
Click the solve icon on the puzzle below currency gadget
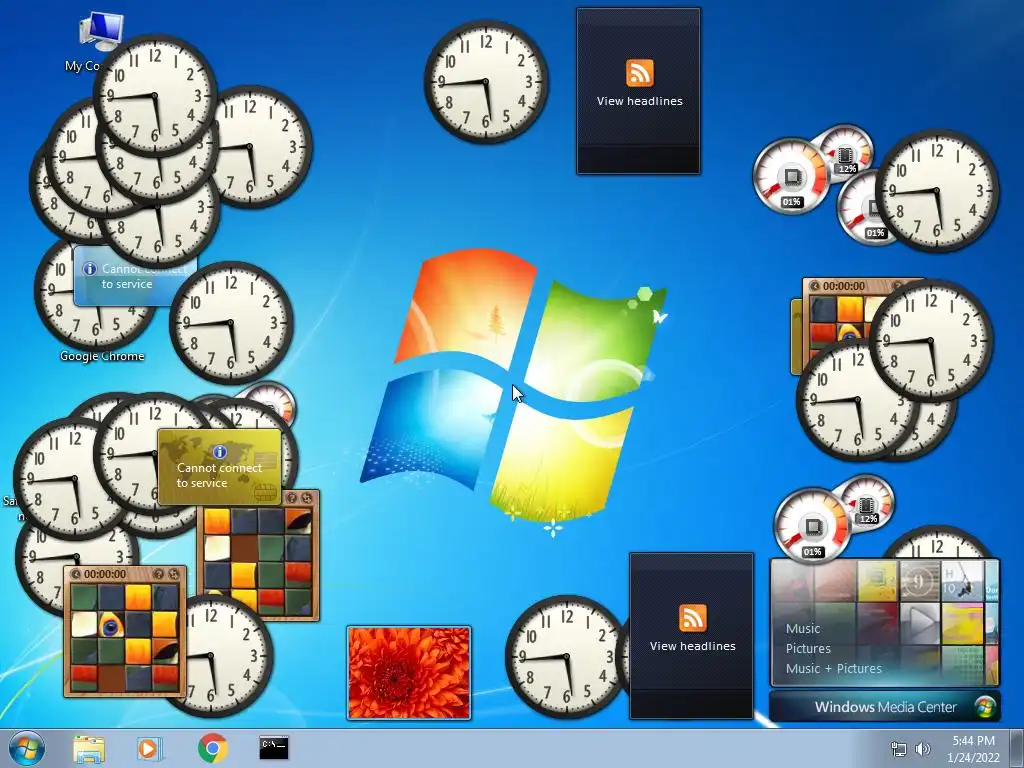pos(307,498)
